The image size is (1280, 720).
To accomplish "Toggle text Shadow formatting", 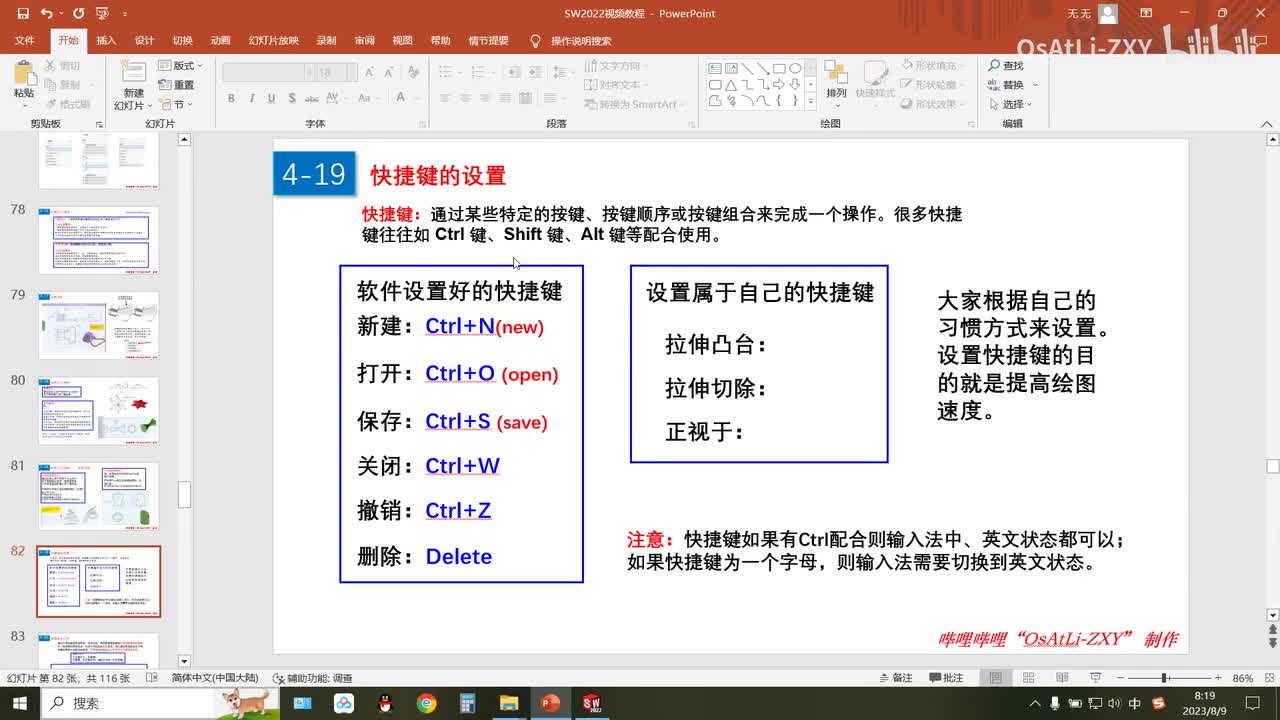I will click(291, 98).
